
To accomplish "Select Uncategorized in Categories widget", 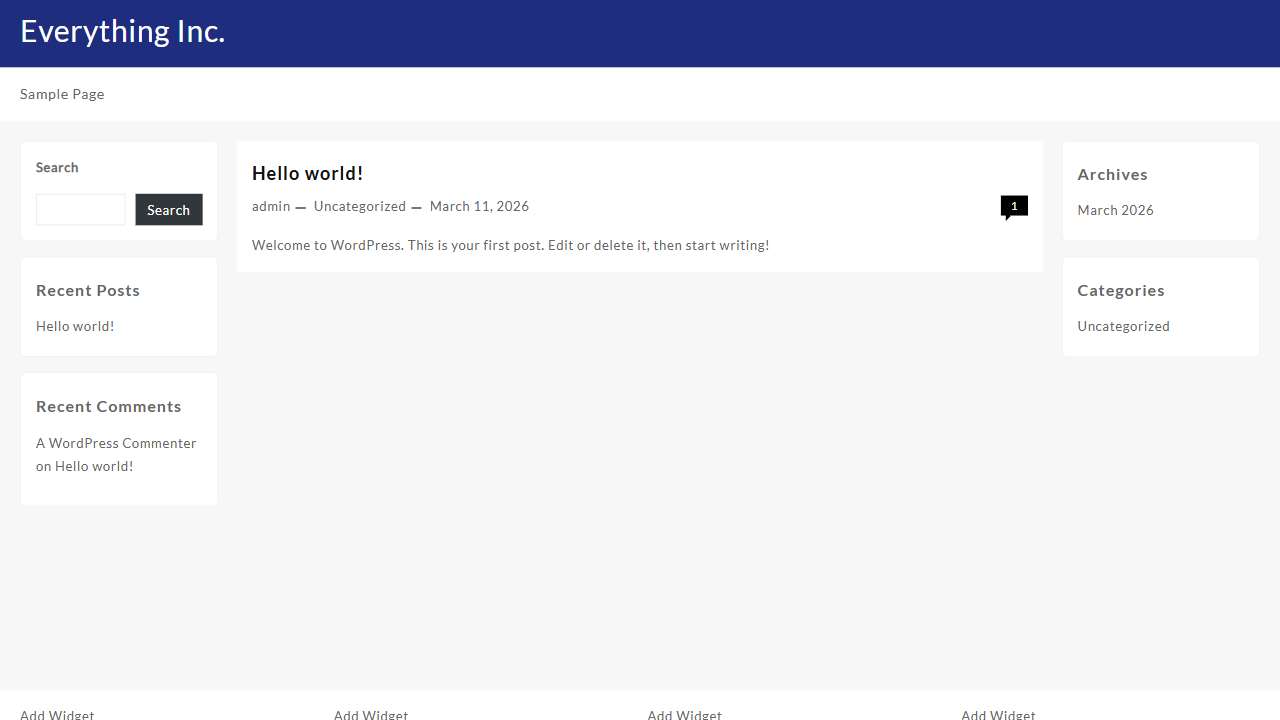I will [x=1123, y=326].
